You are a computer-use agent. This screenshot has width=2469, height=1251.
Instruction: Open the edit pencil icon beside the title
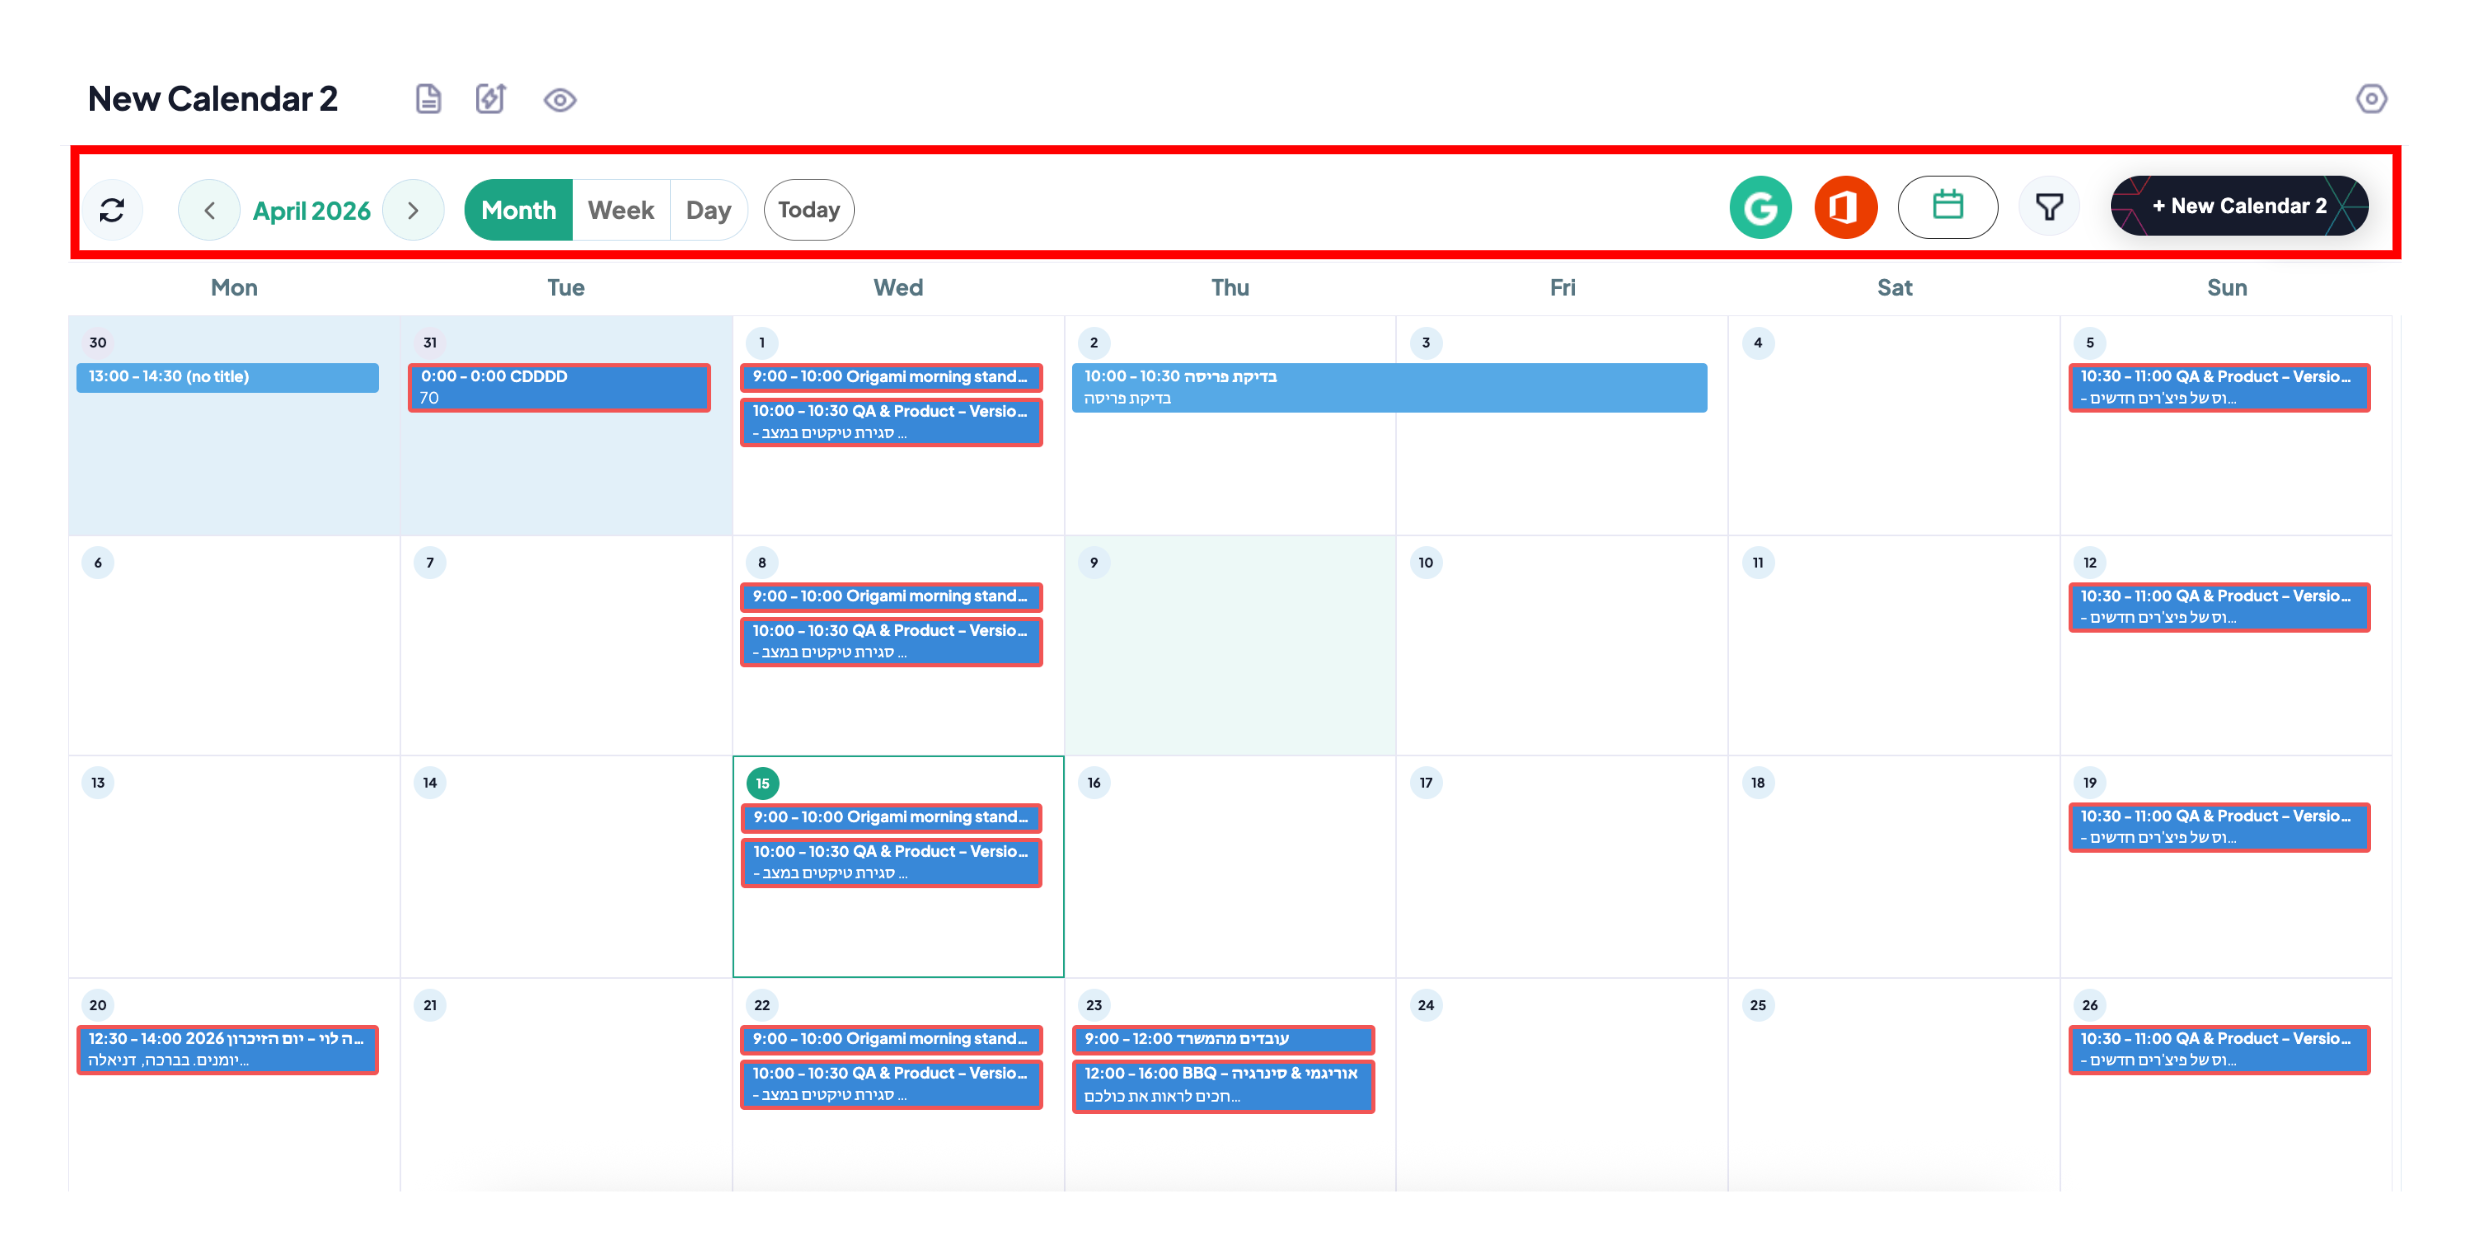pyautogui.click(x=490, y=99)
